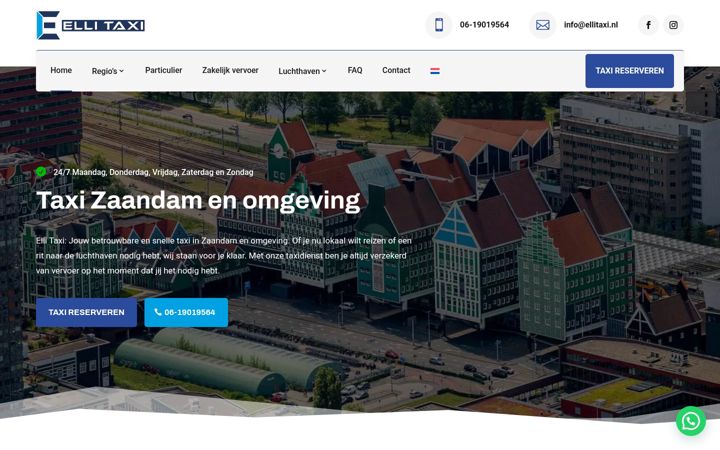Open the FAQ page

355,70
